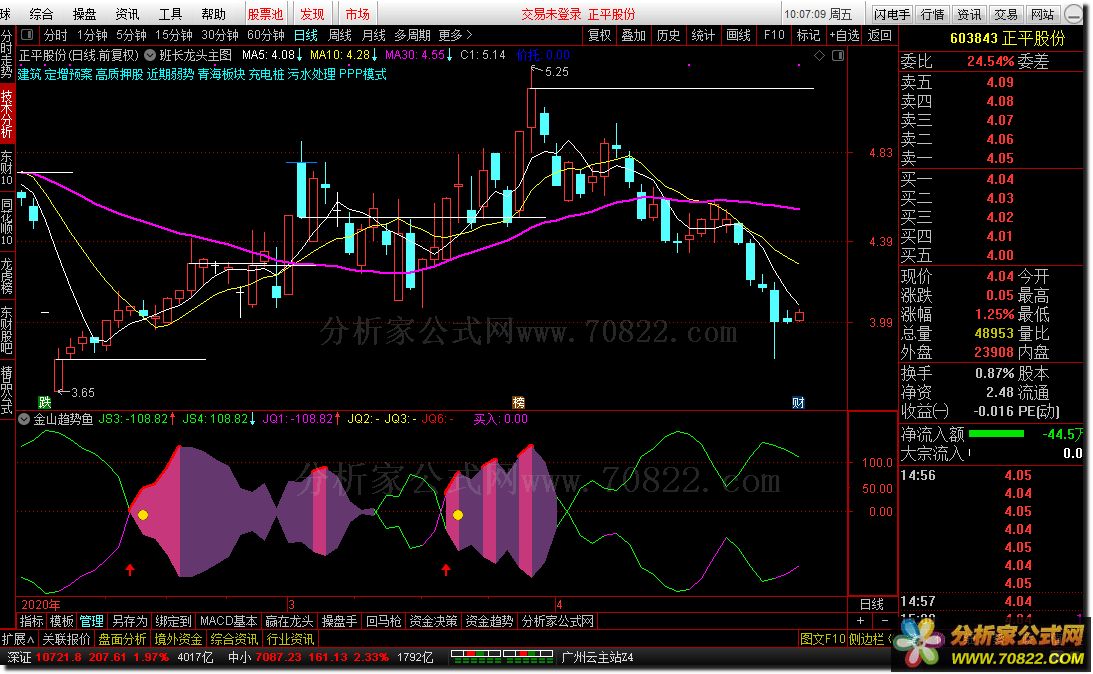Click the PPP模式 concept tag
Screen dimensions: 1093x674
point(363,74)
